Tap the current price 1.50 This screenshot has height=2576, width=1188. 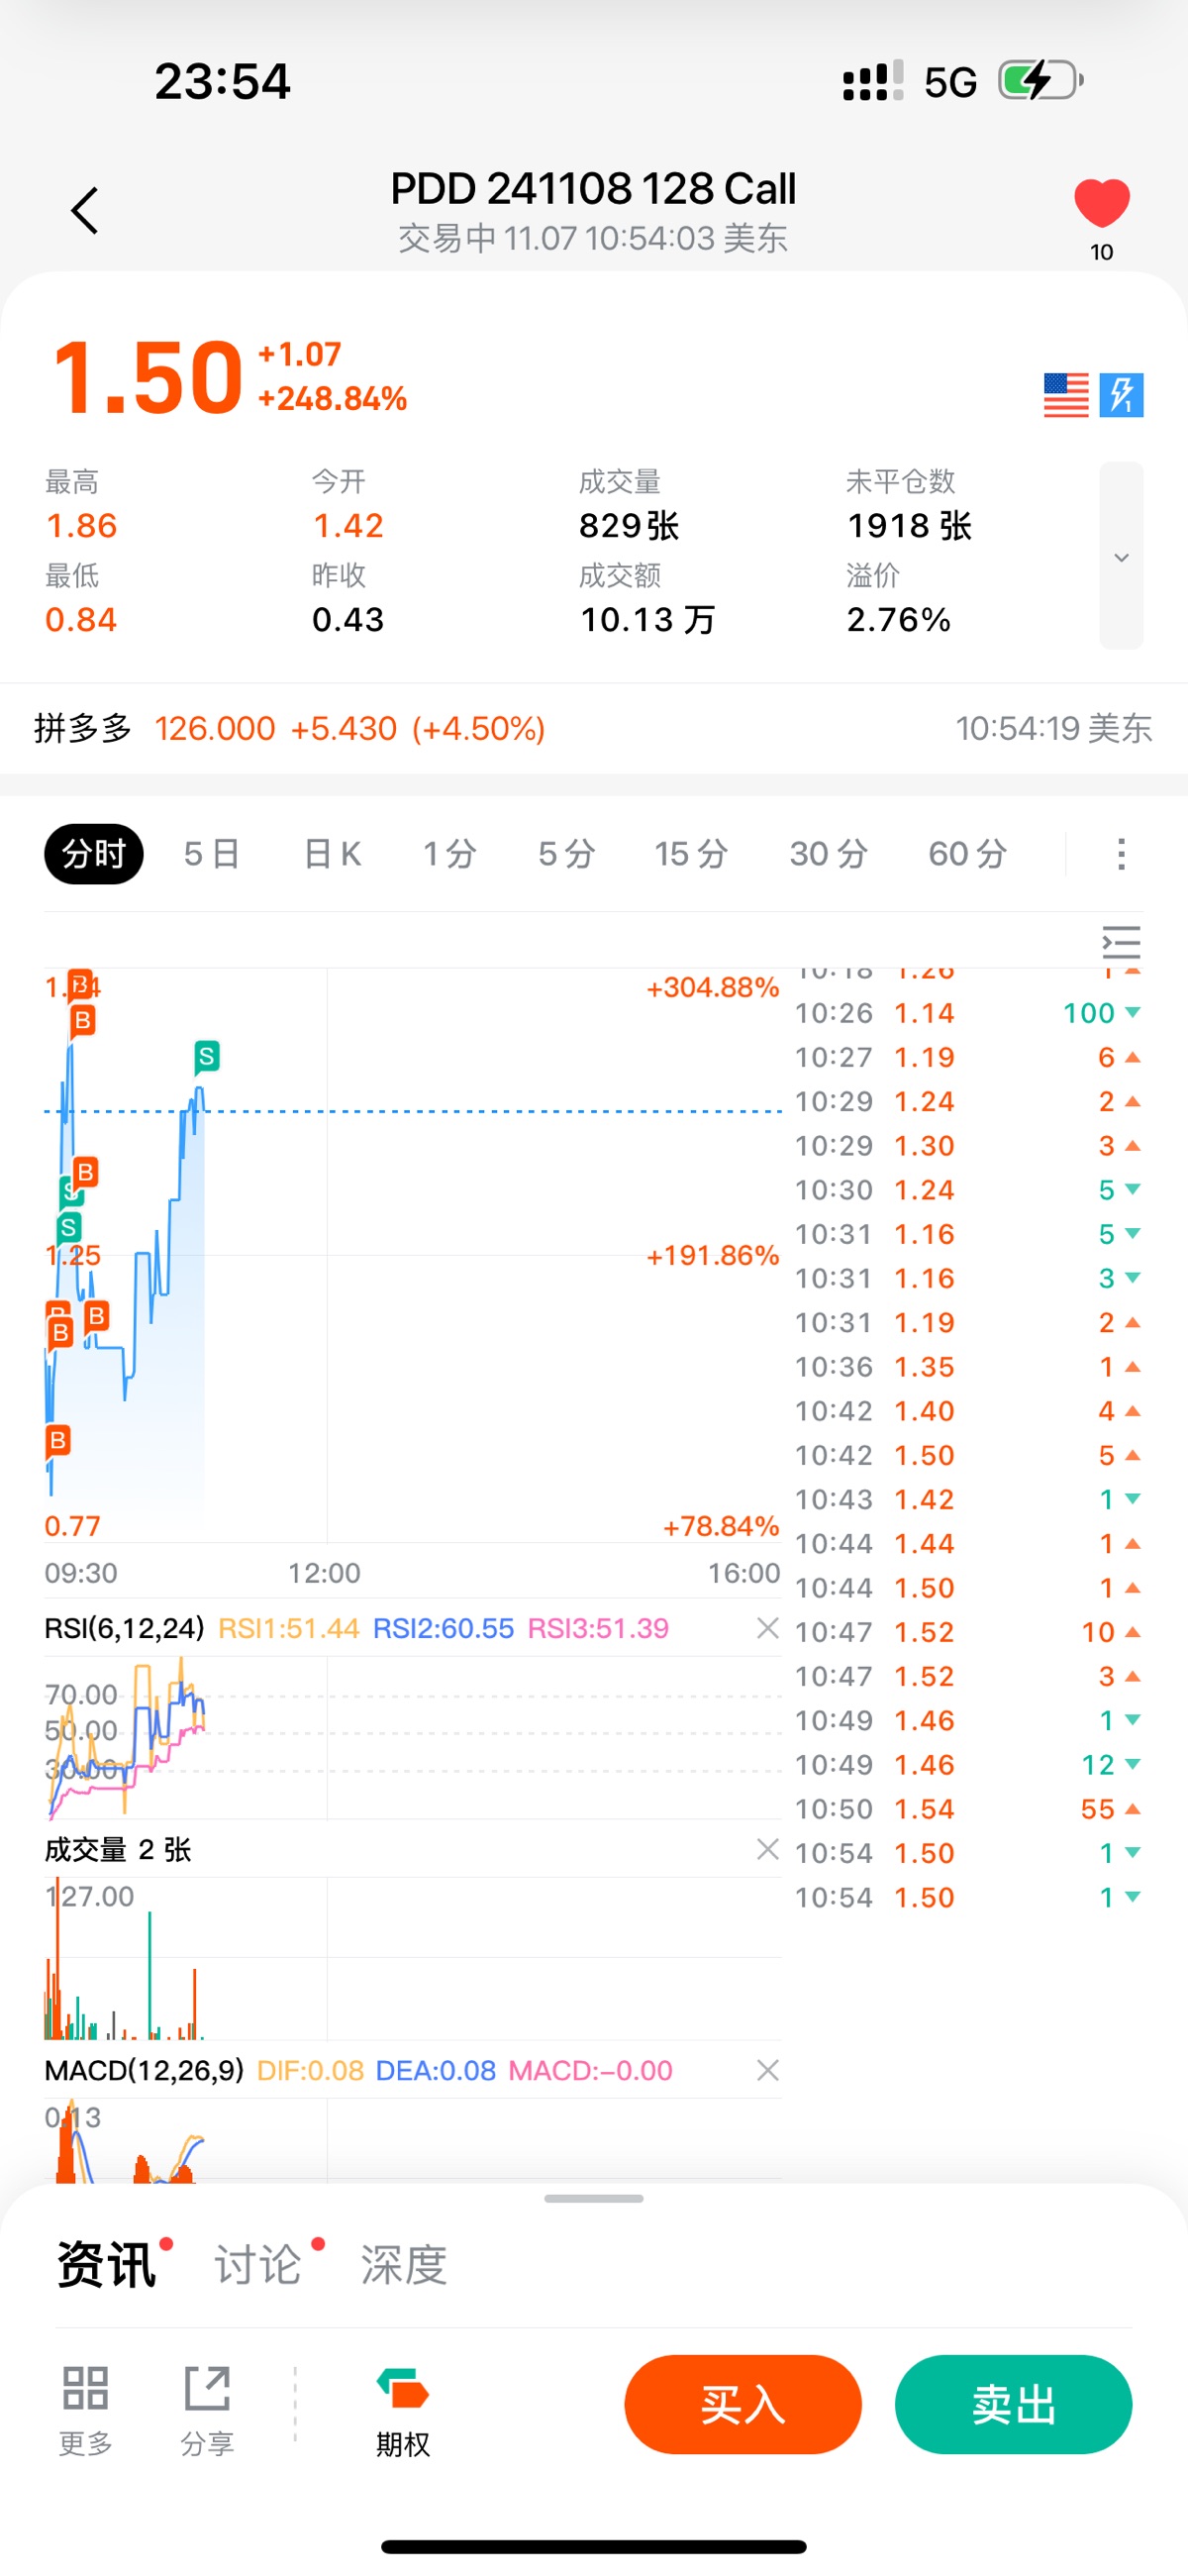coord(148,377)
